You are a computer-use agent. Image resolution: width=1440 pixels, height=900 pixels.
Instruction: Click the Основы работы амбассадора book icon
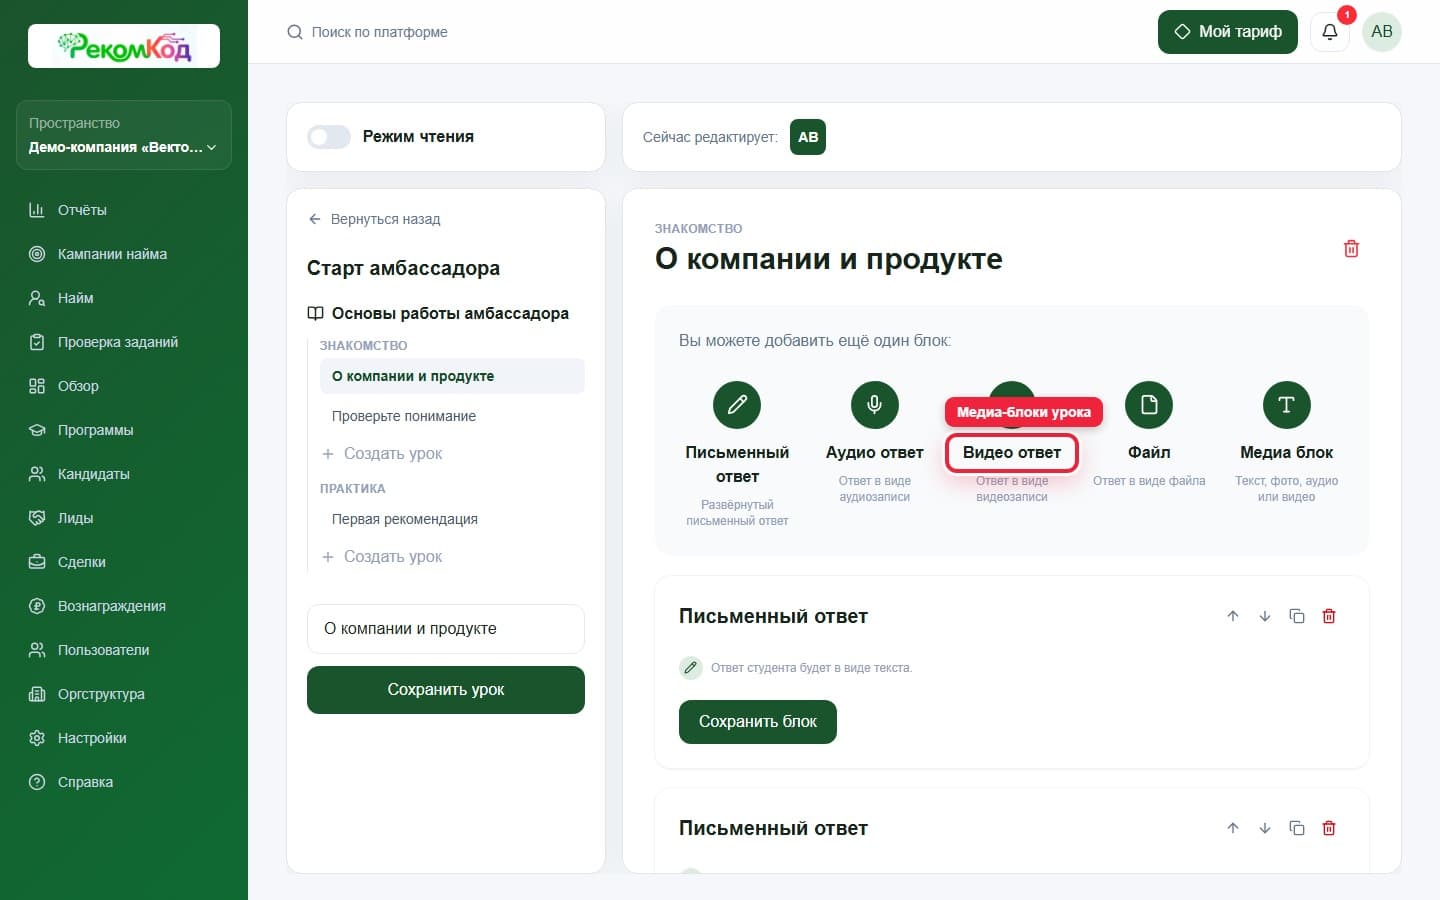[x=315, y=313]
